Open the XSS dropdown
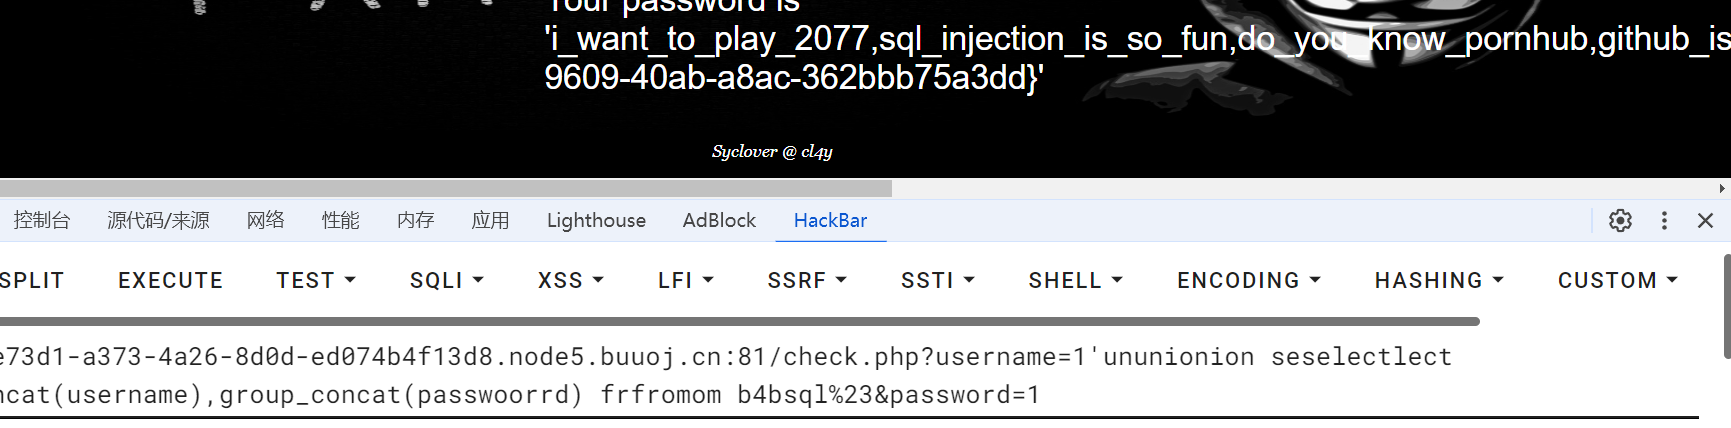 coord(570,281)
